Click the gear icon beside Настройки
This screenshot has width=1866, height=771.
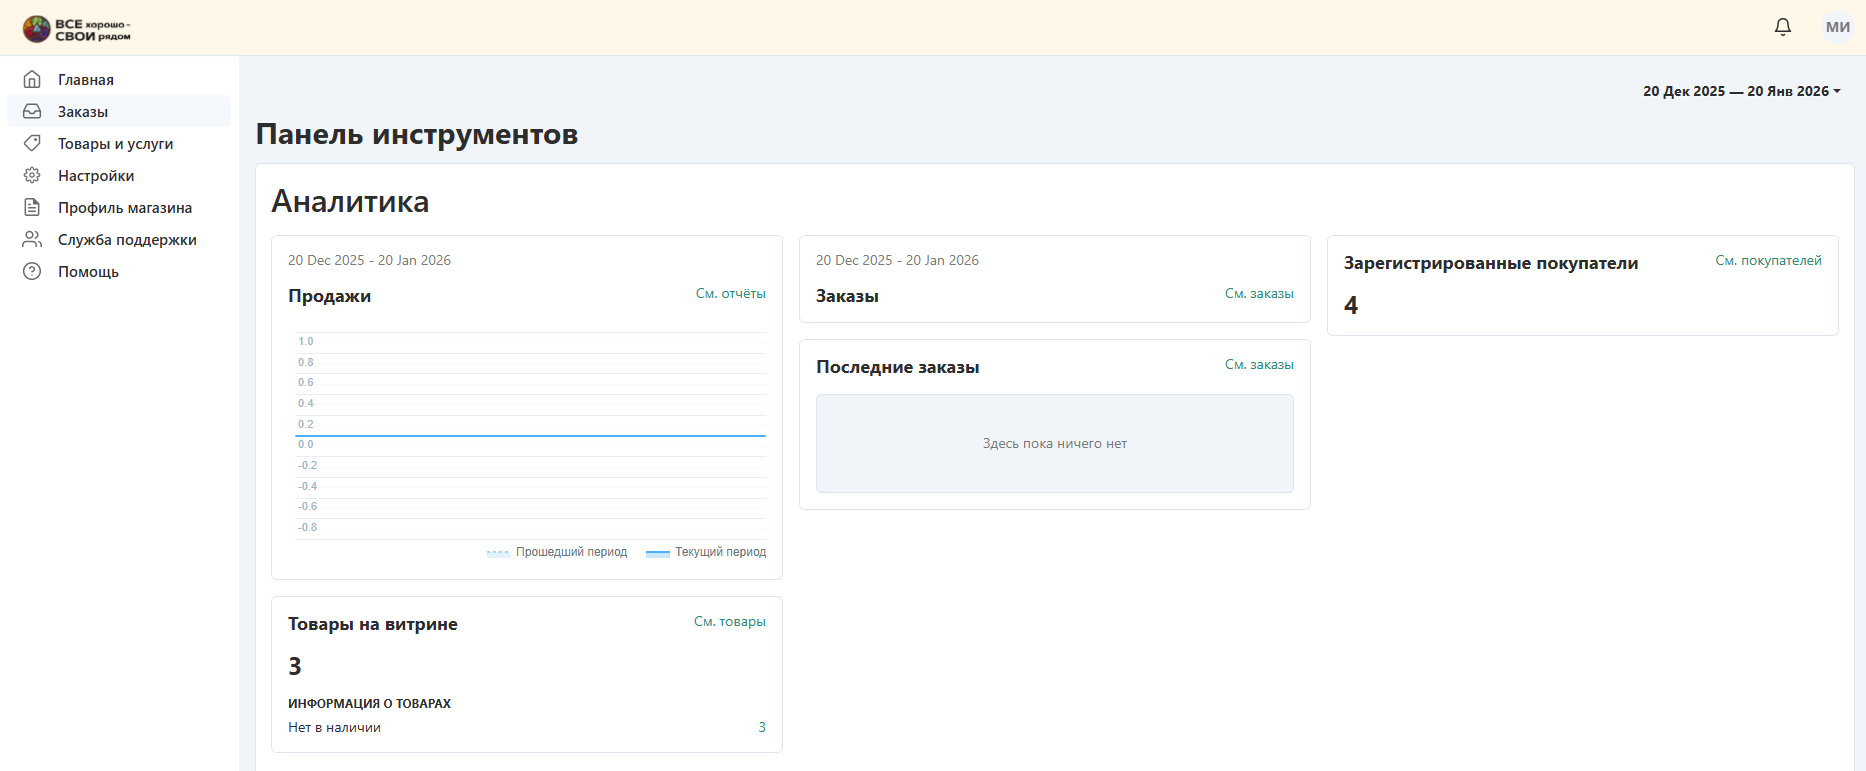tap(32, 175)
